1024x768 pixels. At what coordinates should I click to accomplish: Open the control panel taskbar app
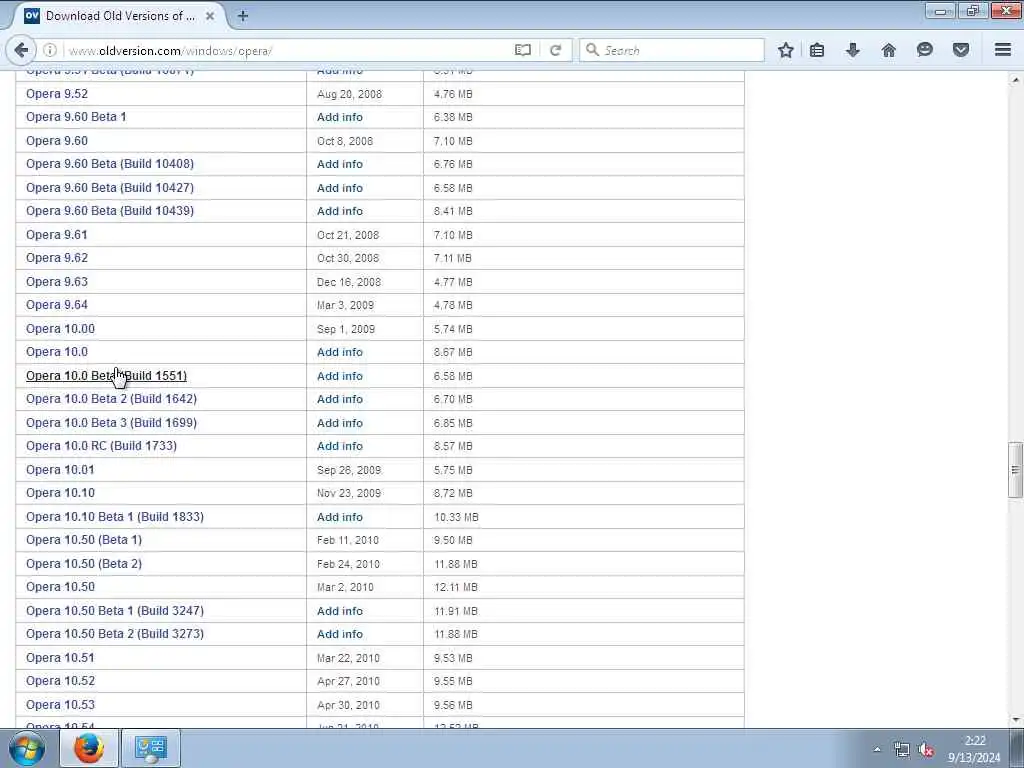pyautogui.click(x=151, y=748)
